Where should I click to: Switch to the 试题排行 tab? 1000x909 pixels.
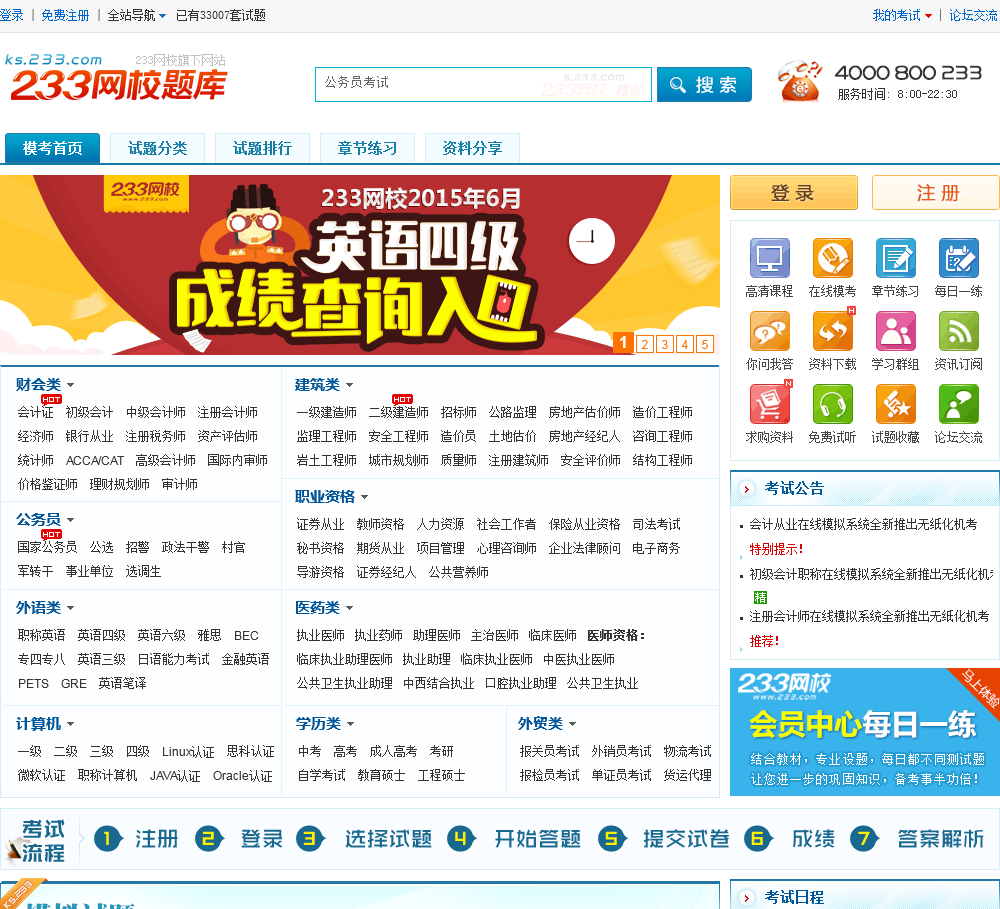262,148
